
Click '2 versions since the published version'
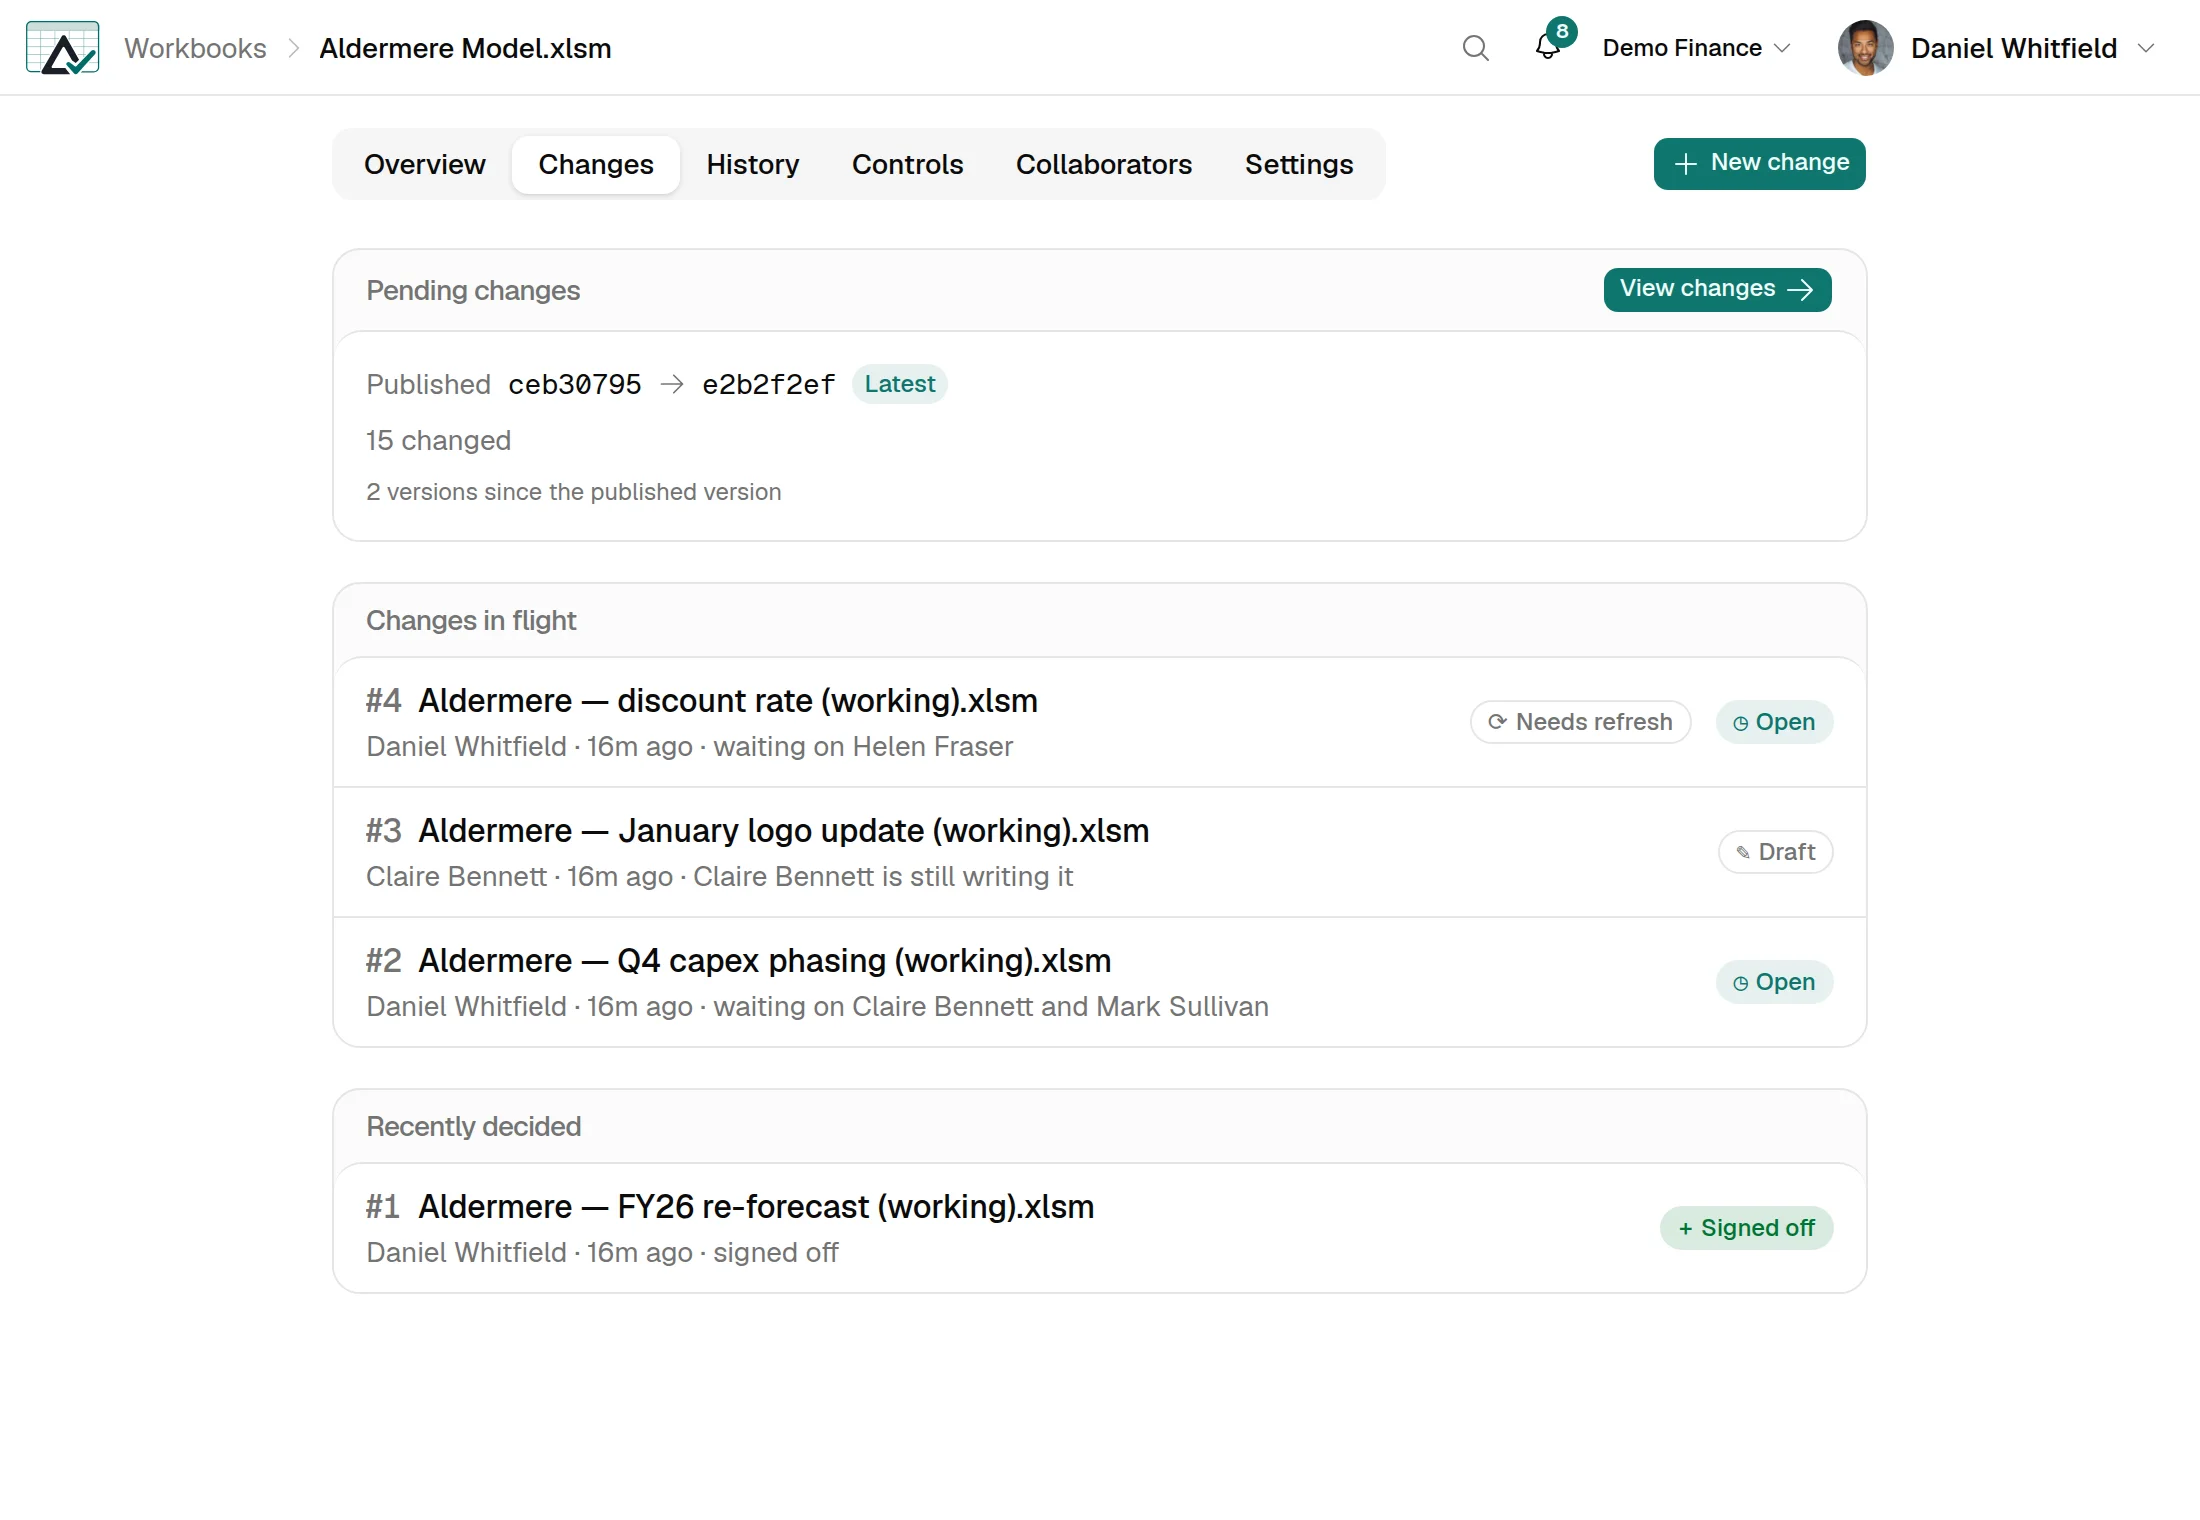[x=574, y=492]
